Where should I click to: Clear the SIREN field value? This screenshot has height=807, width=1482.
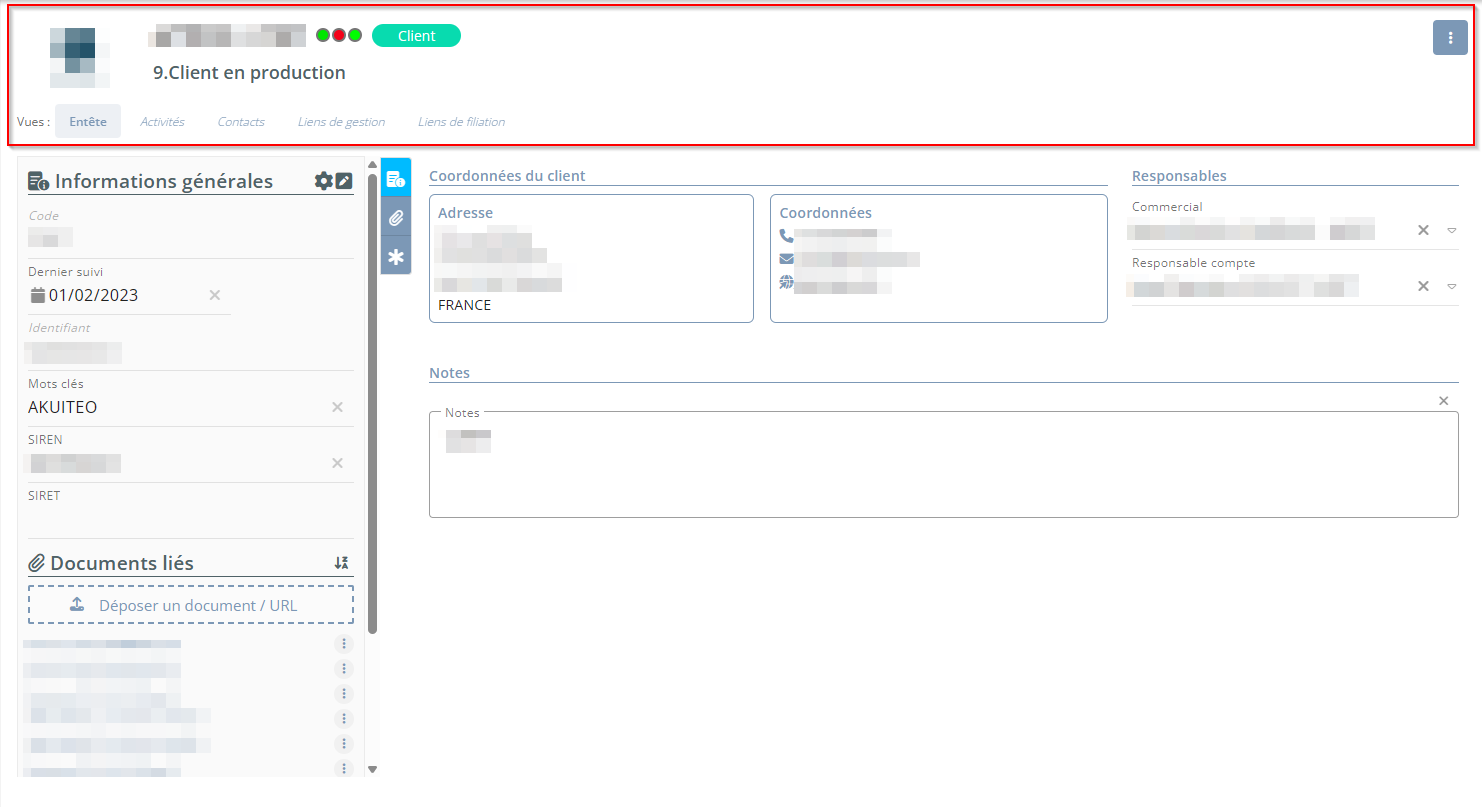[x=337, y=463]
